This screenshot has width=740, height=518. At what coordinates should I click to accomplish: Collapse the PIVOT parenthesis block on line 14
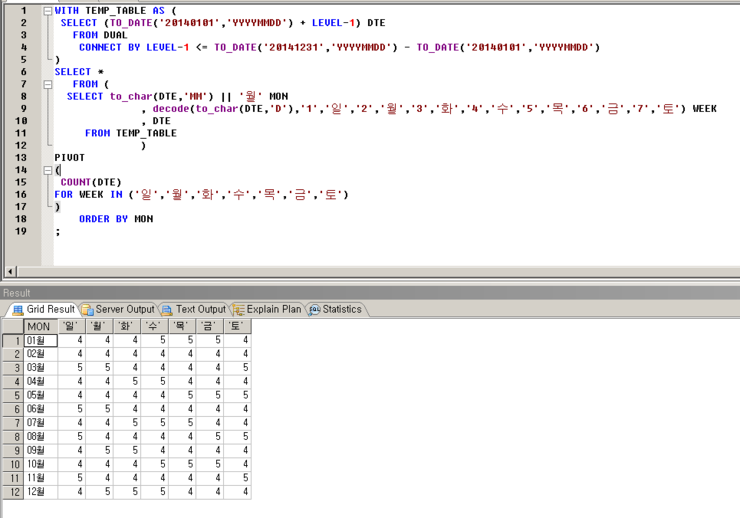pos(46,170)
